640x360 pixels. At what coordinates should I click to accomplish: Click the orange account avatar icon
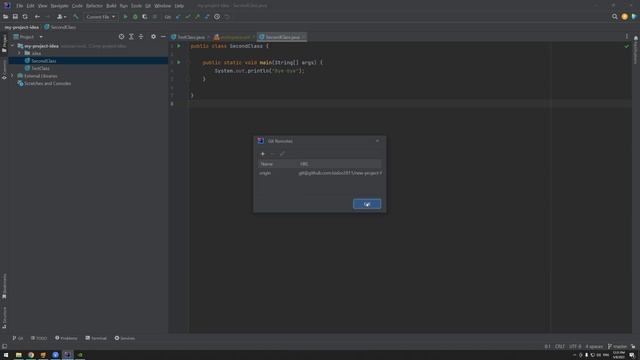(x=624, y=17)
